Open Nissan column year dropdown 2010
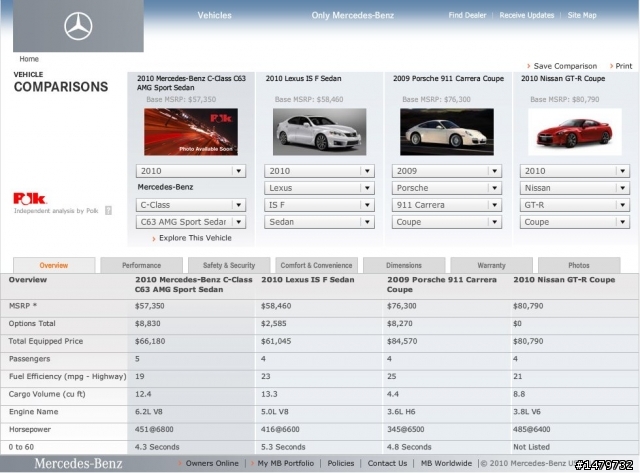Viewport: 640px width, 473px height. tap(575, 171)
